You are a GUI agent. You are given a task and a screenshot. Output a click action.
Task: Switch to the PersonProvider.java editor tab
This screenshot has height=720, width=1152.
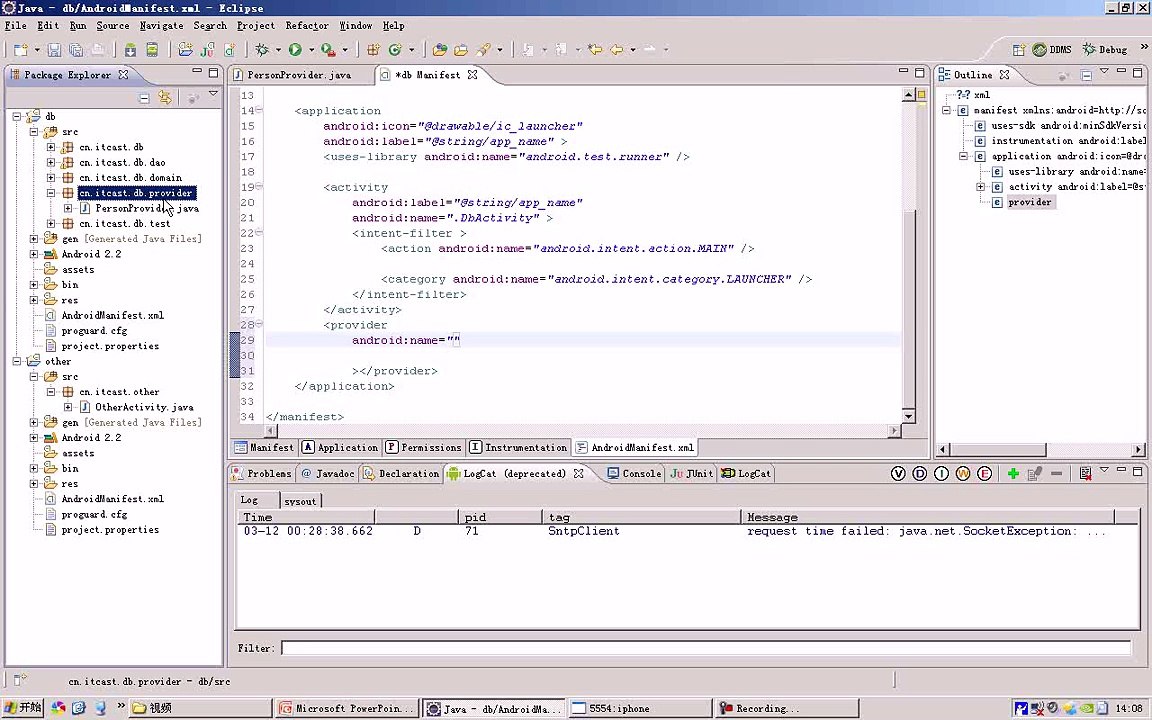pyautogui.click(x=298, y=75)
